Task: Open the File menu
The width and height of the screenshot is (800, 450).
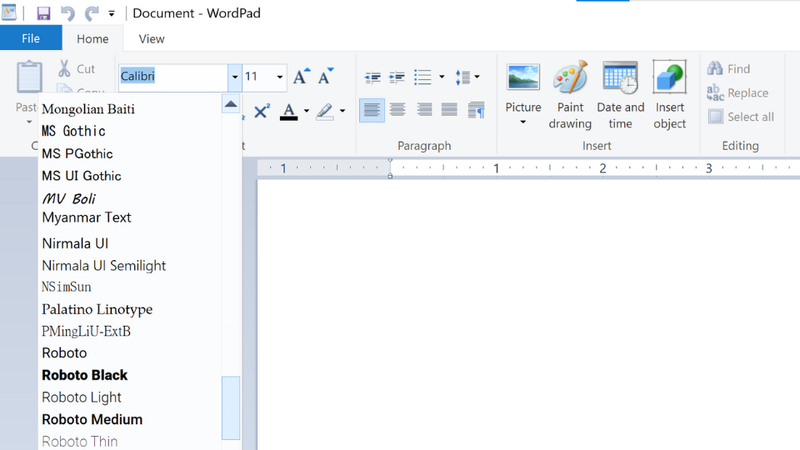Action: pos(30,39)
